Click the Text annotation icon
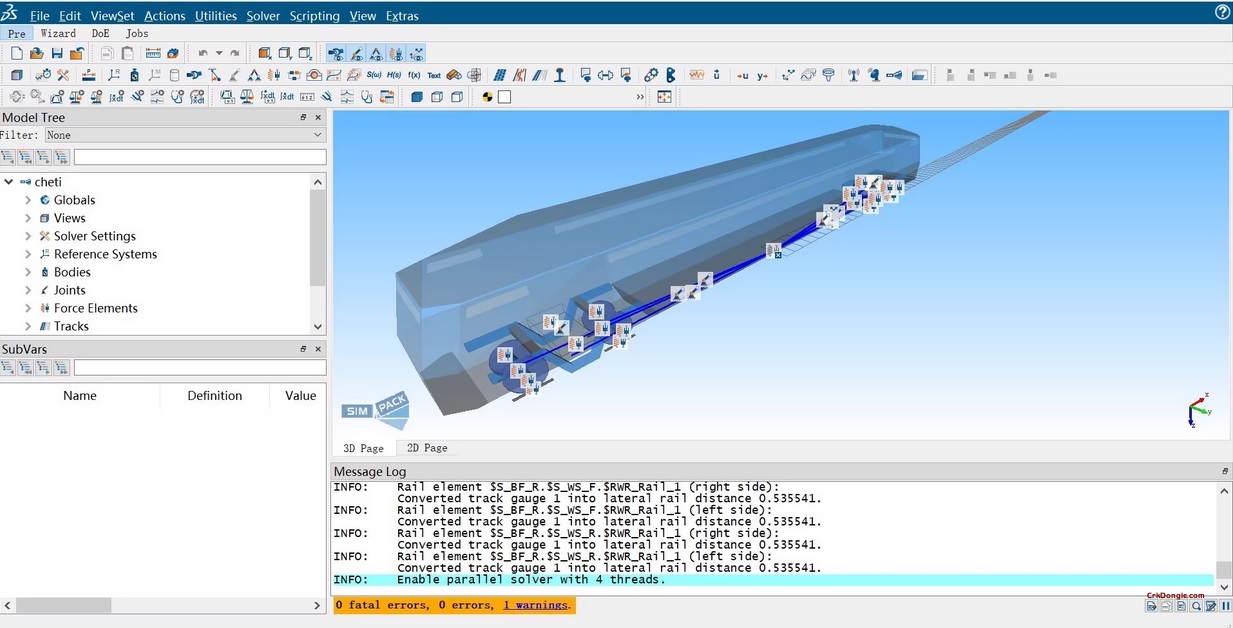Screen dimensions: 1233x628 point(434,75)
